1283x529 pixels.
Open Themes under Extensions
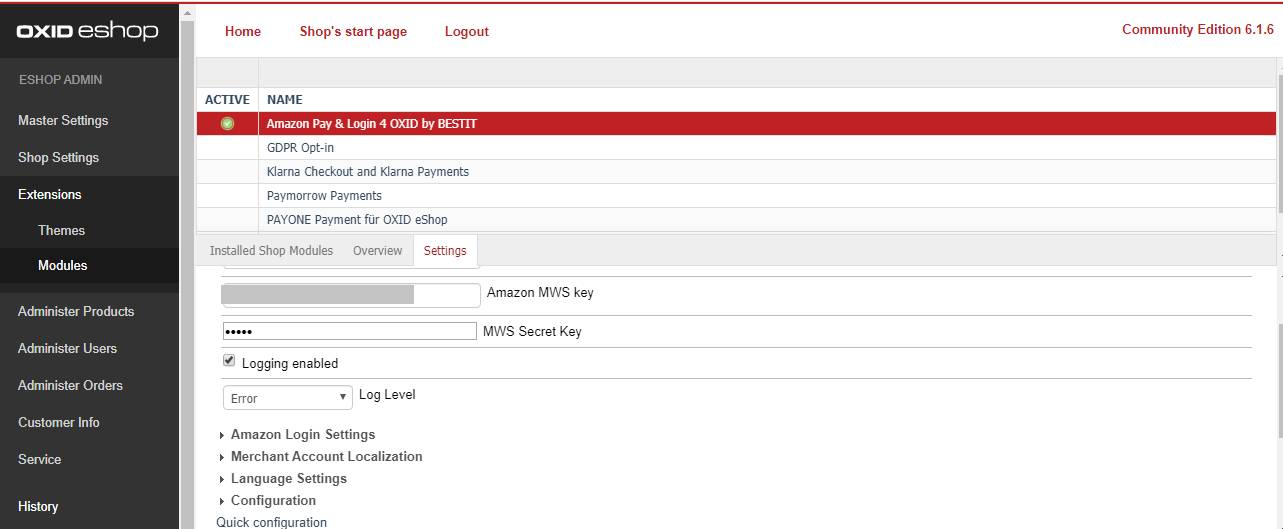[x=61, y=230]
